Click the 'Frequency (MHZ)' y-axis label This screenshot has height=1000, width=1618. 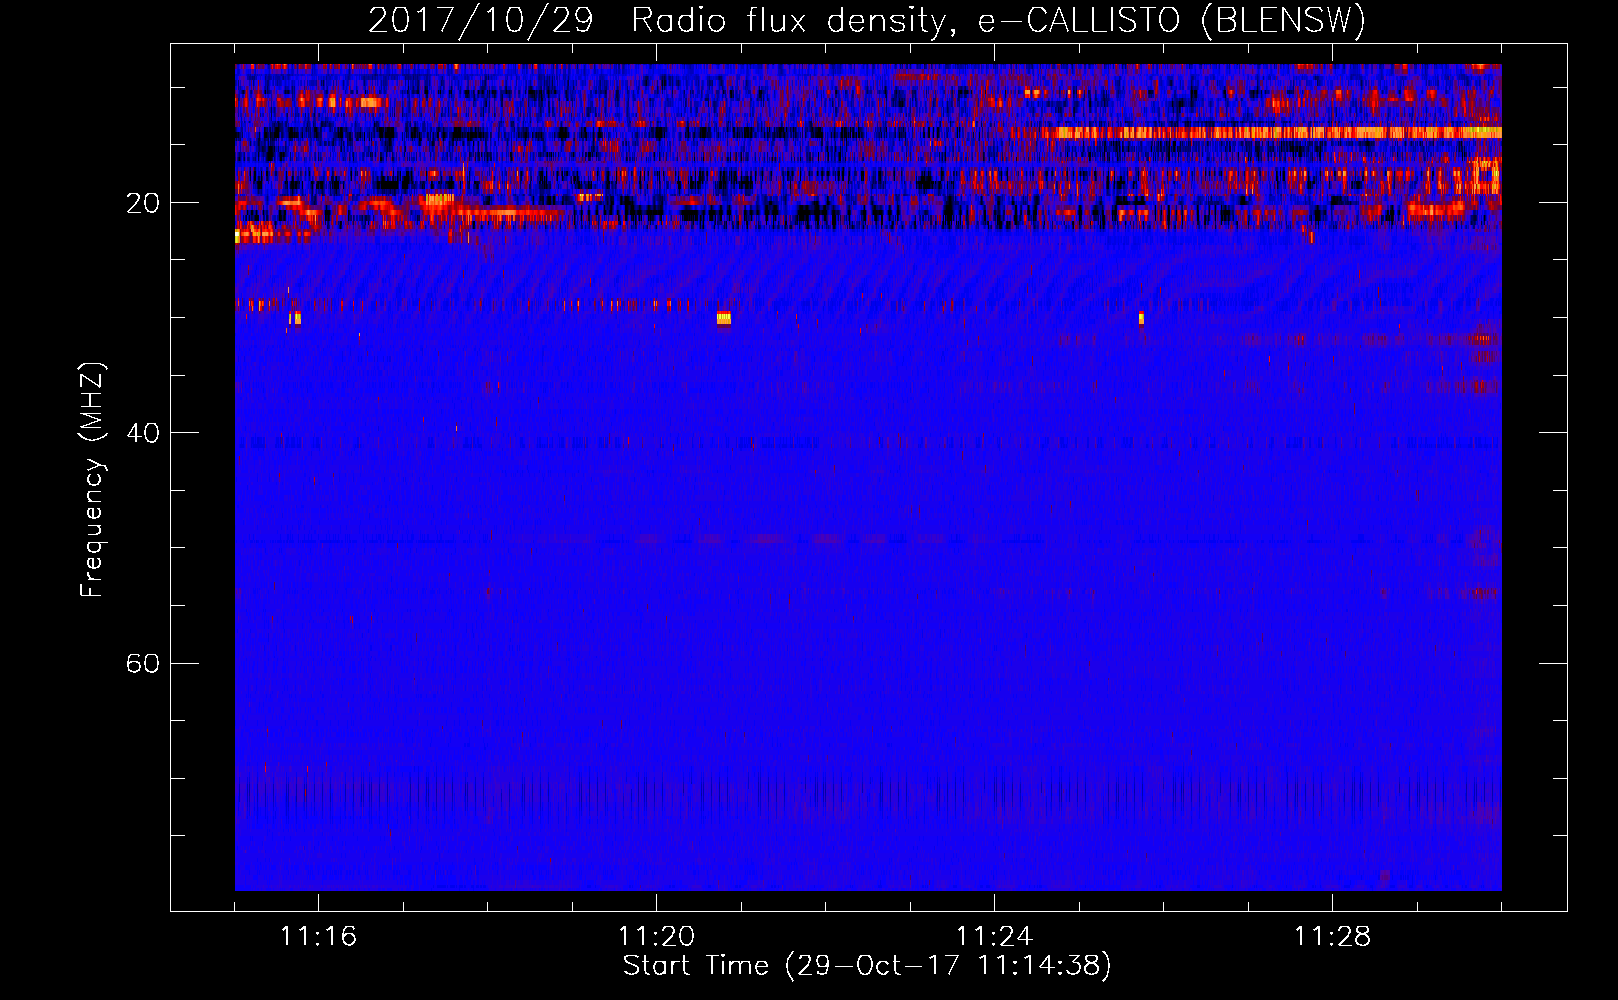click(92, 480)
